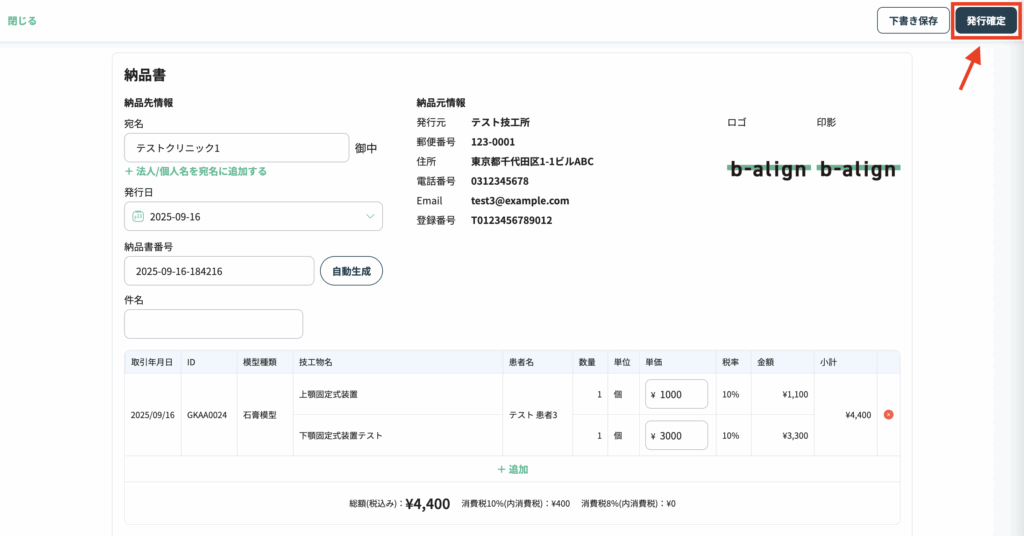
Task: Click the calendar icon in the 発行日 field
Action: [139, 216]
